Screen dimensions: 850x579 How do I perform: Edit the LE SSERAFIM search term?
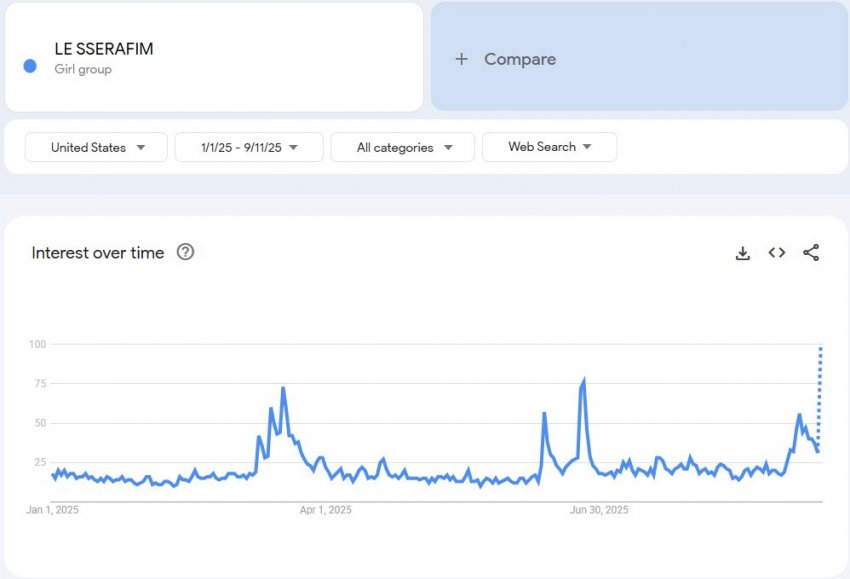click(104, 49)
